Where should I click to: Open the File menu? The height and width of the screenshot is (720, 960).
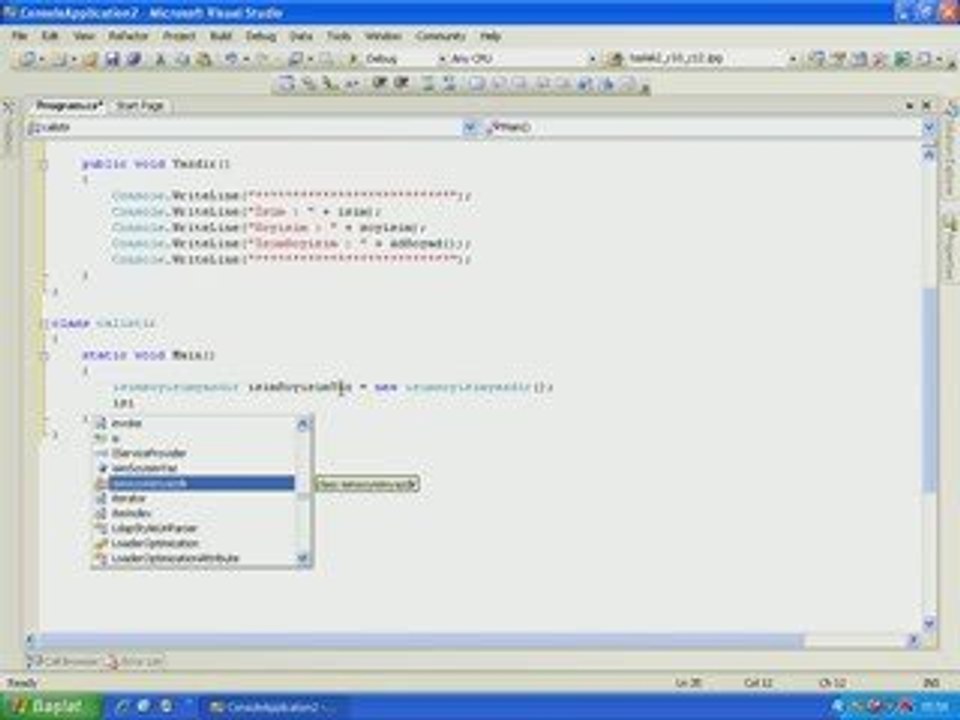pos(19,36)
